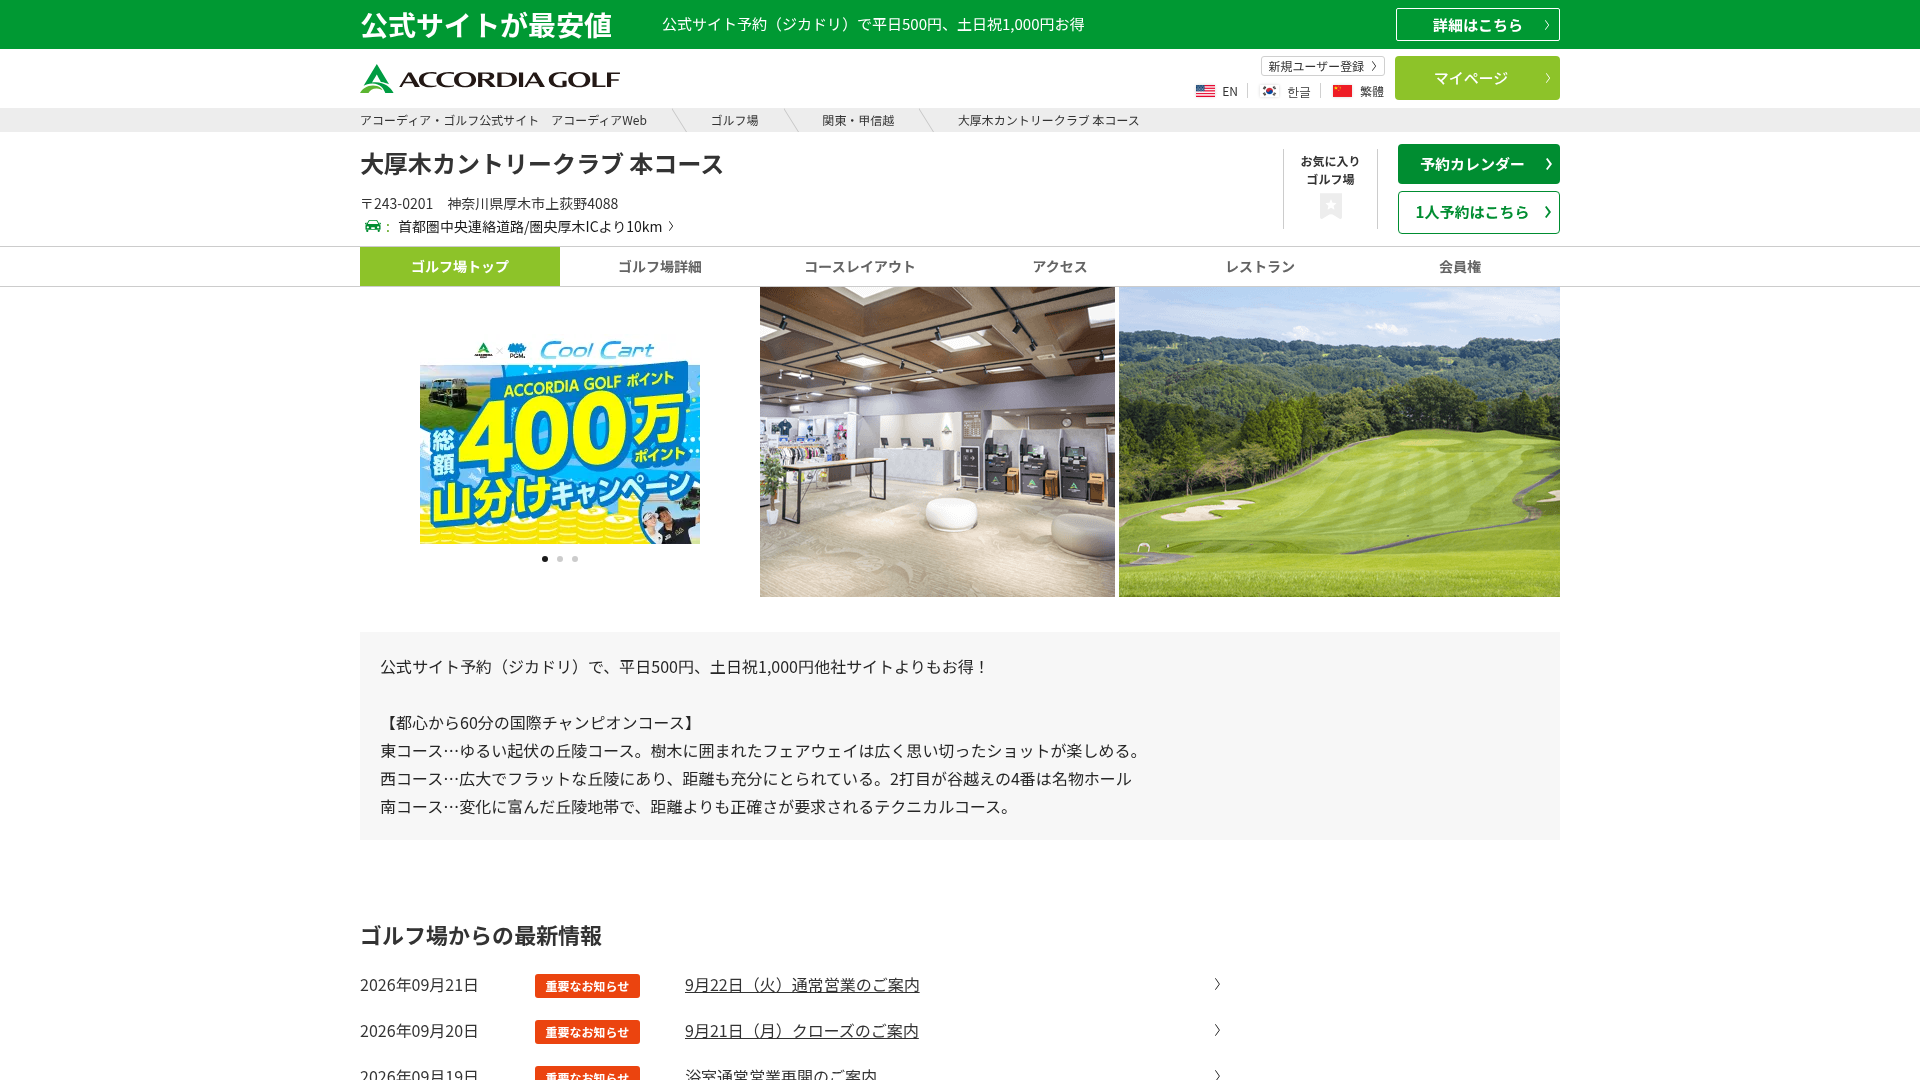Click the chevron arrow on 9月21日 news row
Screen dimensions: 1920x1080
click(1217, 1030)
